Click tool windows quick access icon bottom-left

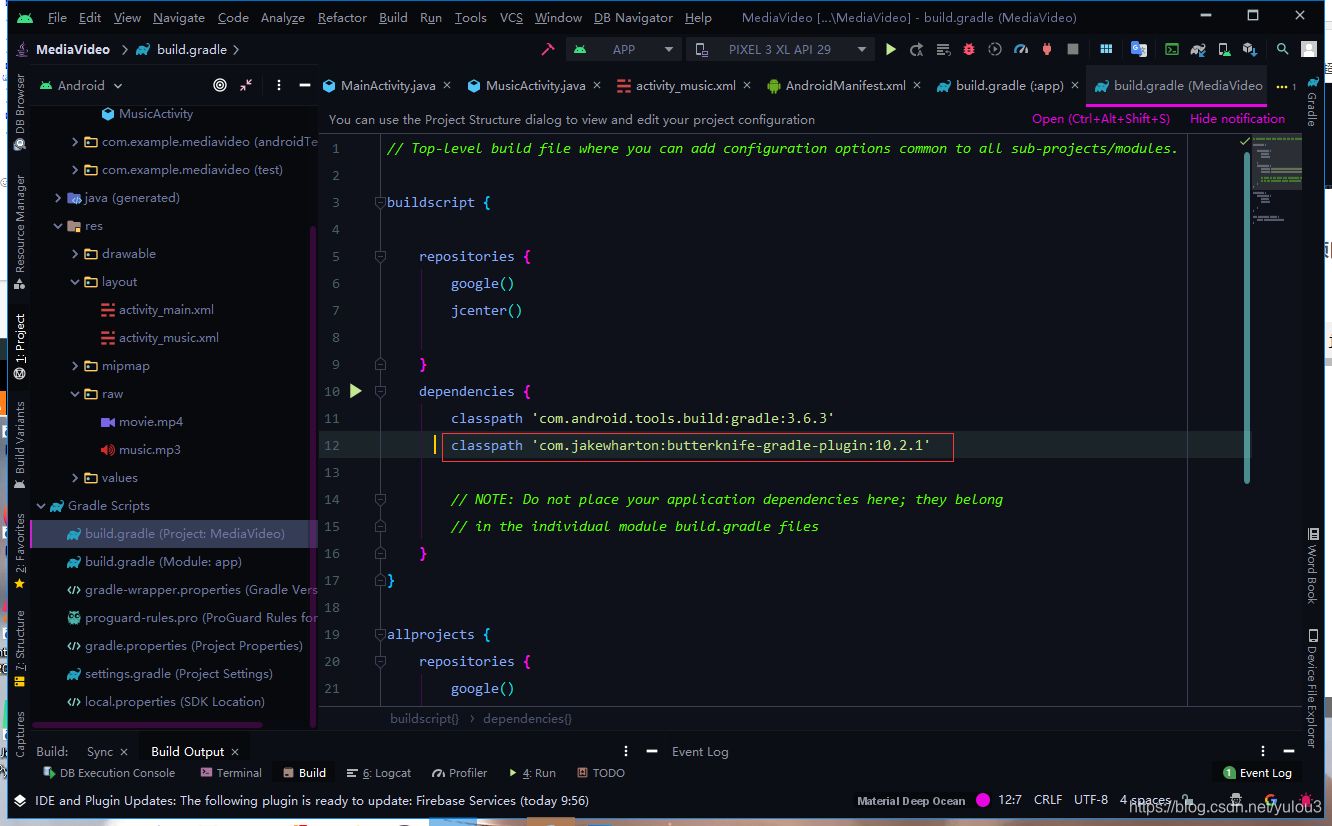click(x=19, y=800)
